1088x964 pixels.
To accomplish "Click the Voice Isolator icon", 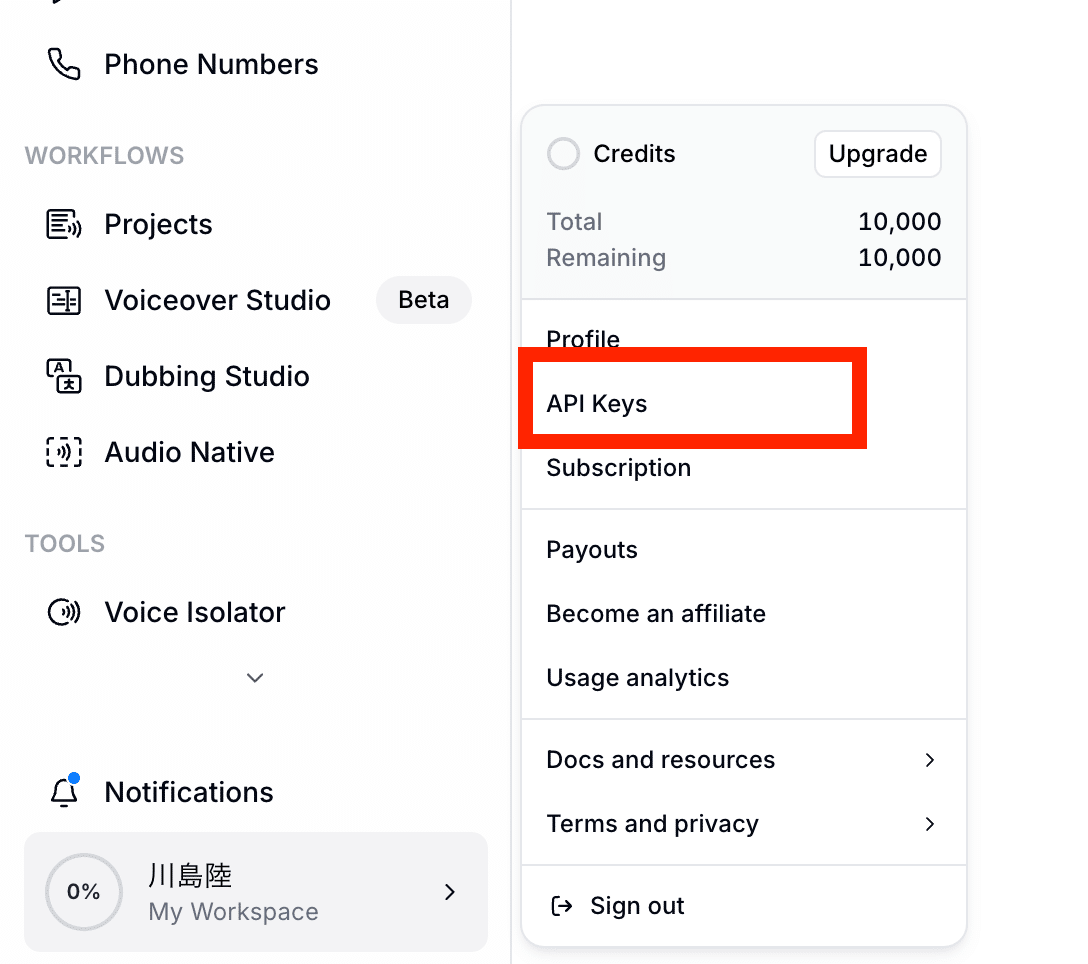I will point(64,613).
